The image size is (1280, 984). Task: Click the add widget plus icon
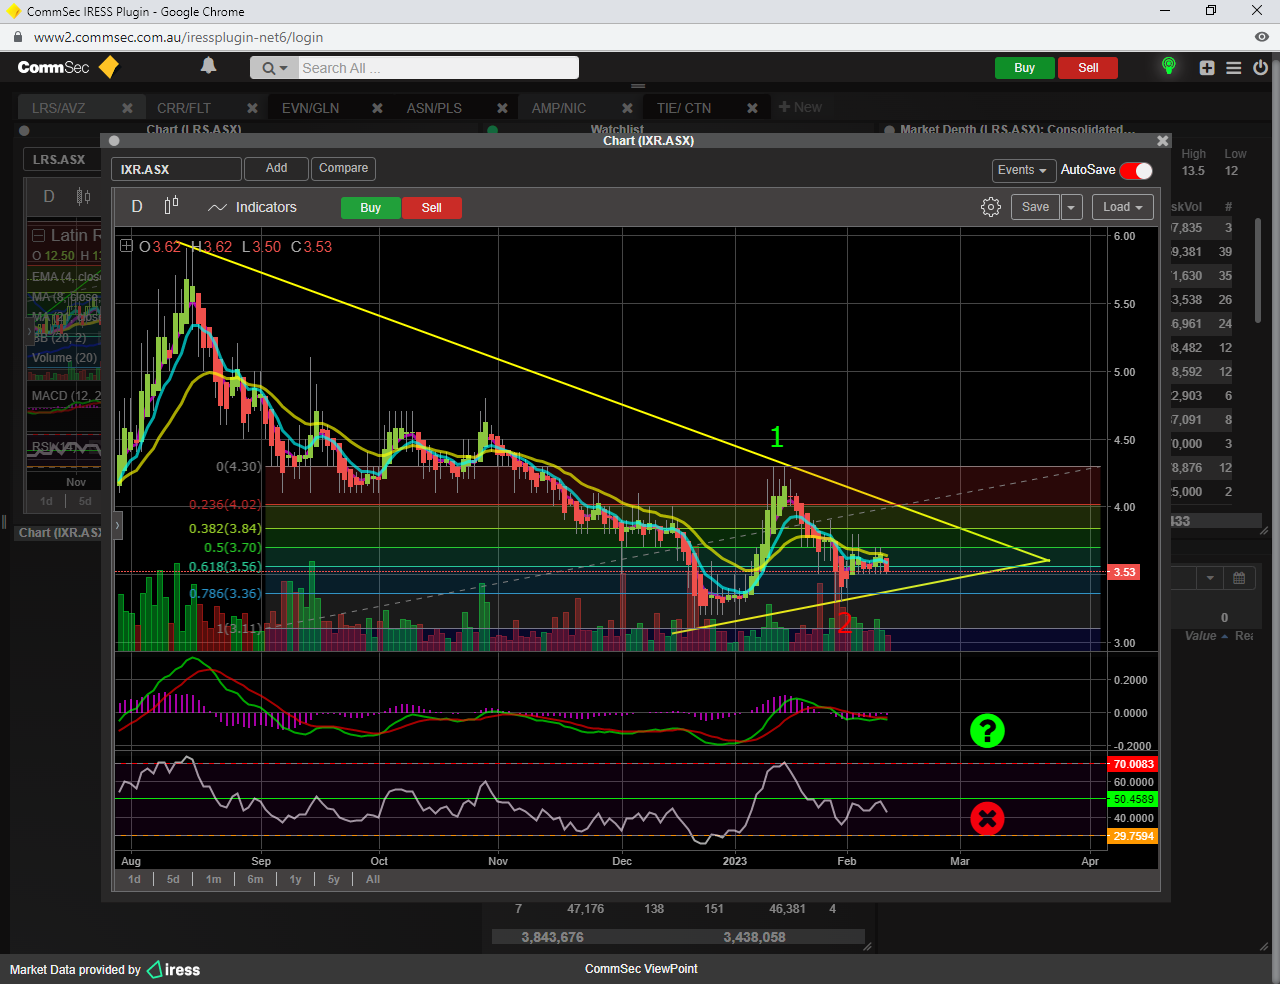coord(1207,68)
